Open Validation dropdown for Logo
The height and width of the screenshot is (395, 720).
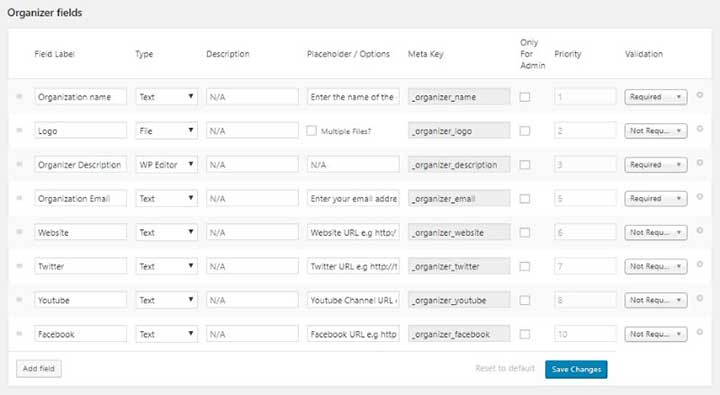point(656,131)
